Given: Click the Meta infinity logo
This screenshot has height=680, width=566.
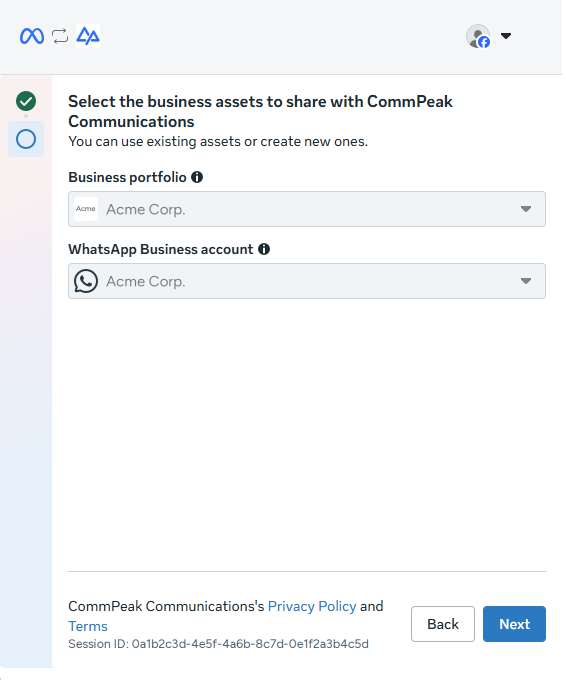Looking at the screenshot, I should click(32, 36).
